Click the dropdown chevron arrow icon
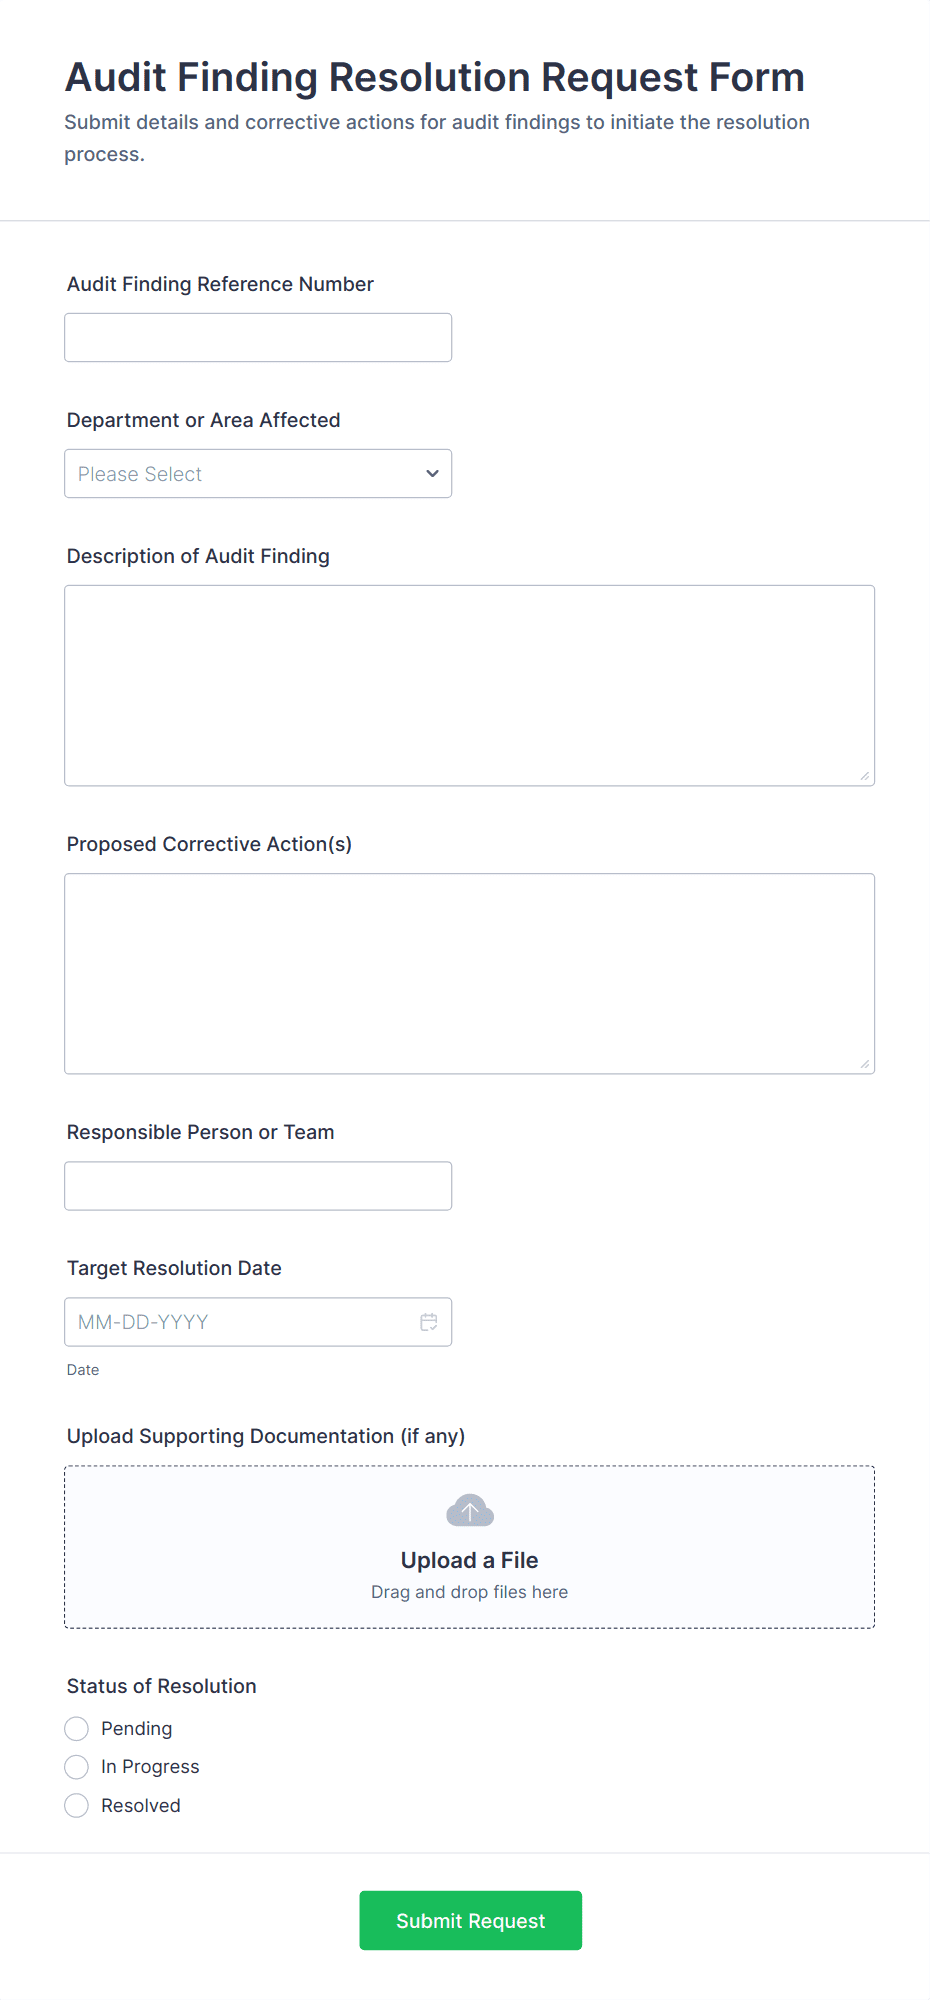Screen dimensions: 930x2000 coord(432,474)
